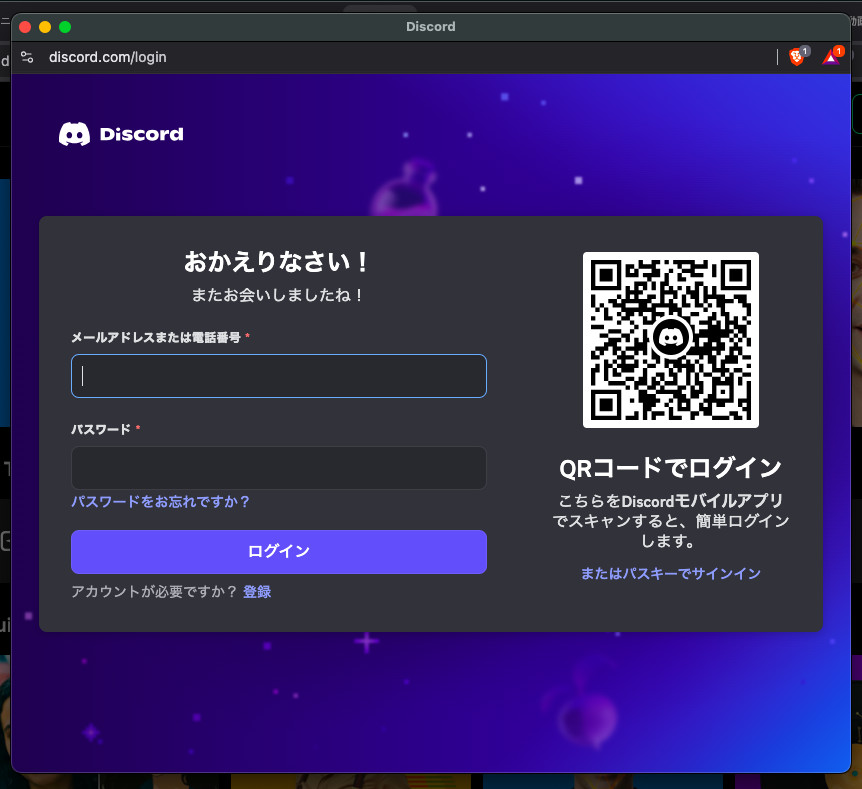Click または パスキーでサインイン link

click(671, 573)
